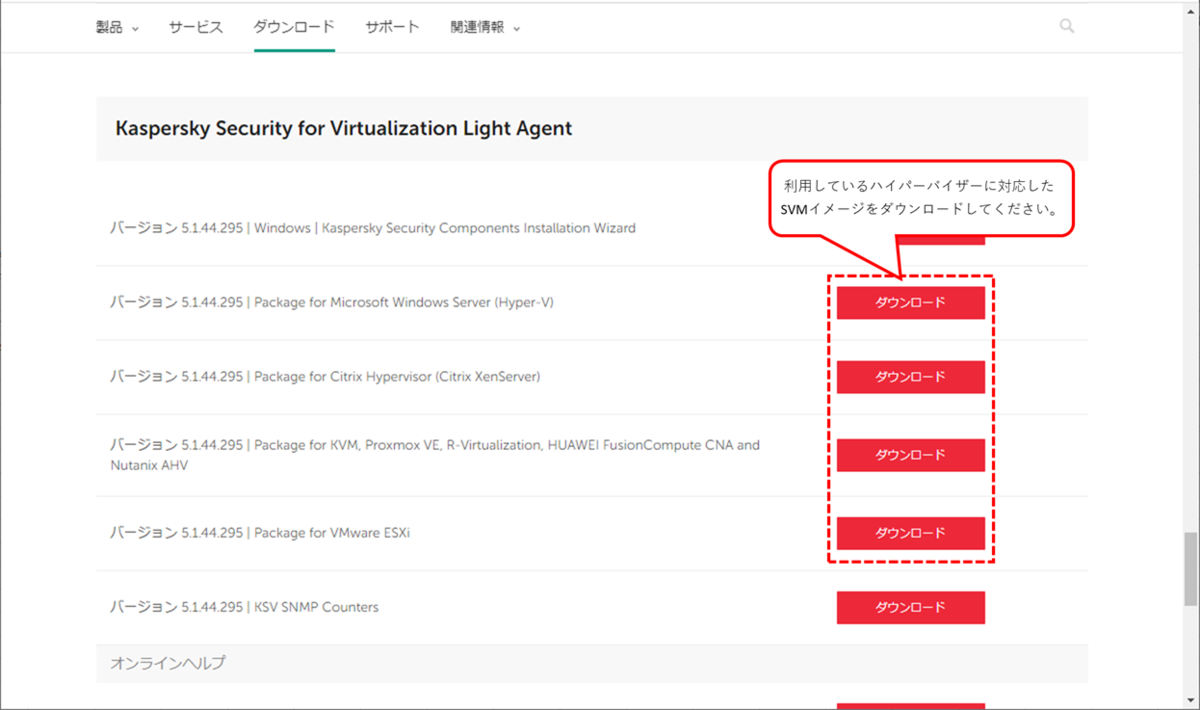Click the Package for KVM, Proxmox VE text

(435, 455)
